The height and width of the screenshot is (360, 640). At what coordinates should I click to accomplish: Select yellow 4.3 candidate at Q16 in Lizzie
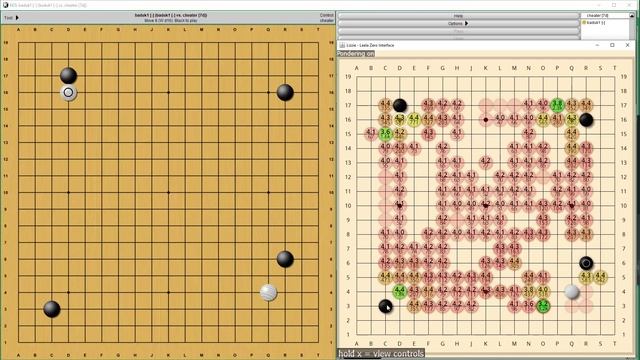coord(571,120)
